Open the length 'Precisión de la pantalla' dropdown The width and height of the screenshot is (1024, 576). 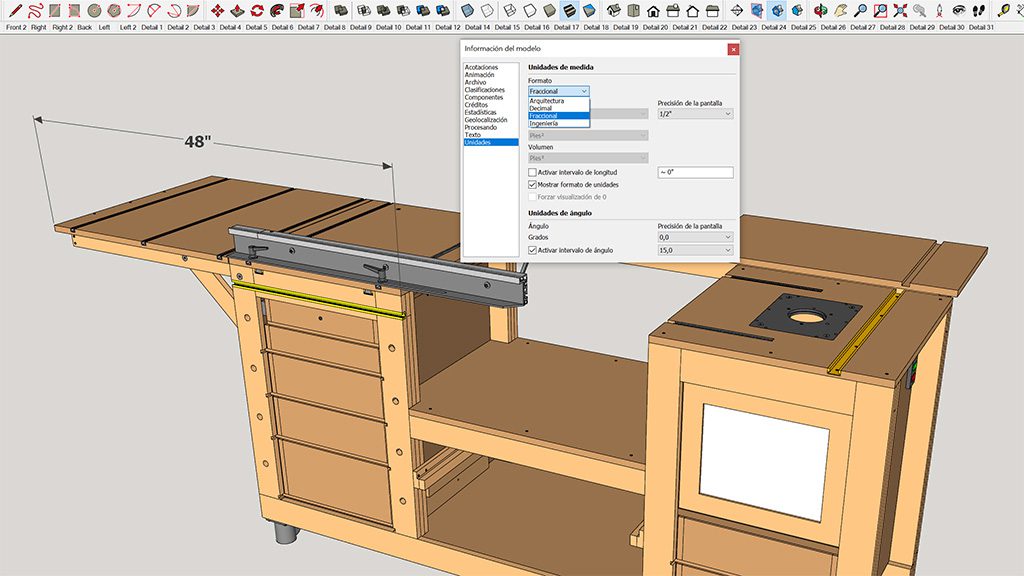pyautogui.click(x=695, y=114)
